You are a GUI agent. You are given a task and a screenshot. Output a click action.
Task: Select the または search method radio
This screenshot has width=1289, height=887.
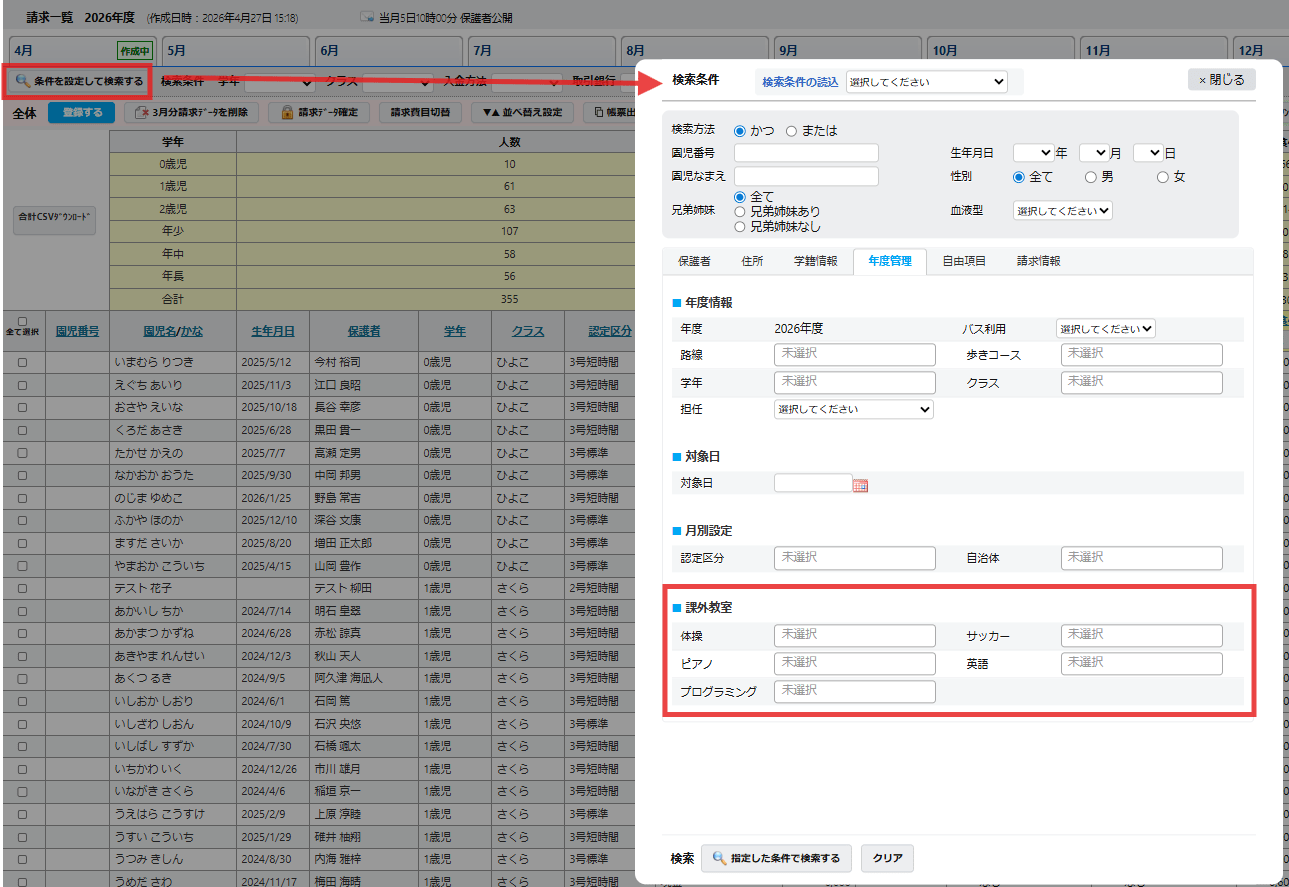792,131
